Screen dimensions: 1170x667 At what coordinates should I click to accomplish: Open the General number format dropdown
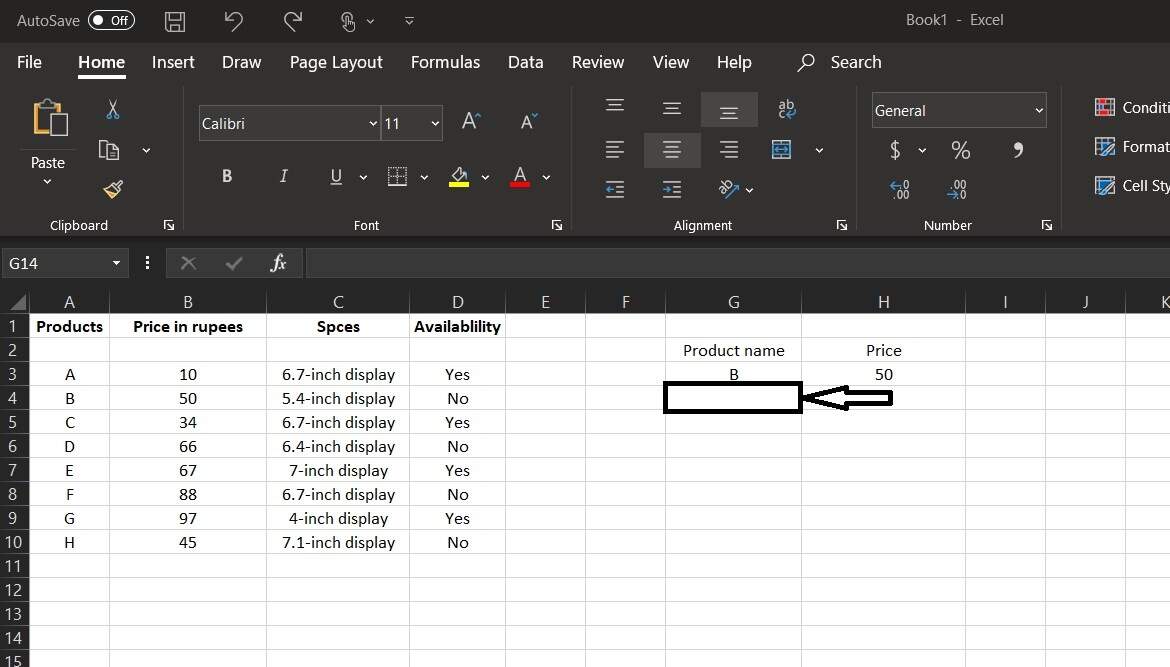[x=1039, y=111]
